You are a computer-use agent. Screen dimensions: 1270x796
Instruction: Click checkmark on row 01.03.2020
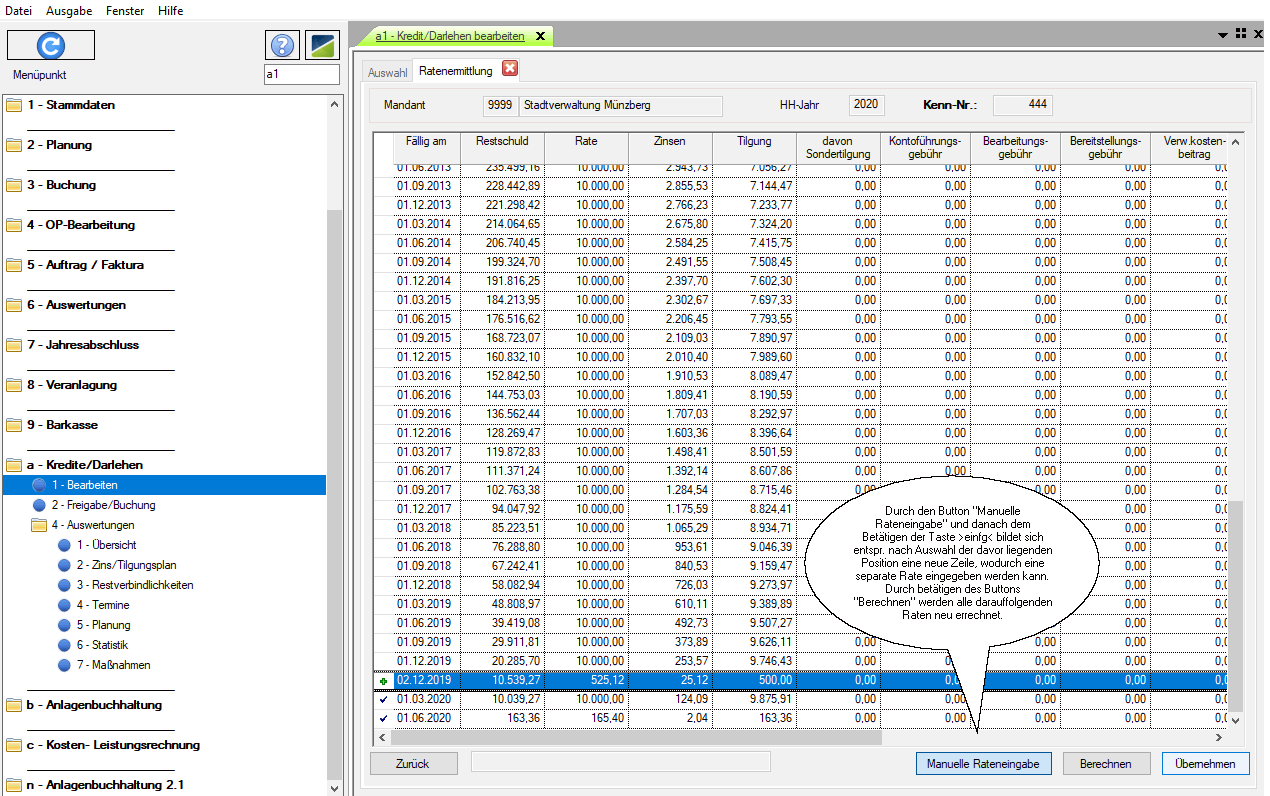pyautogui.click(x=383, y=700)
